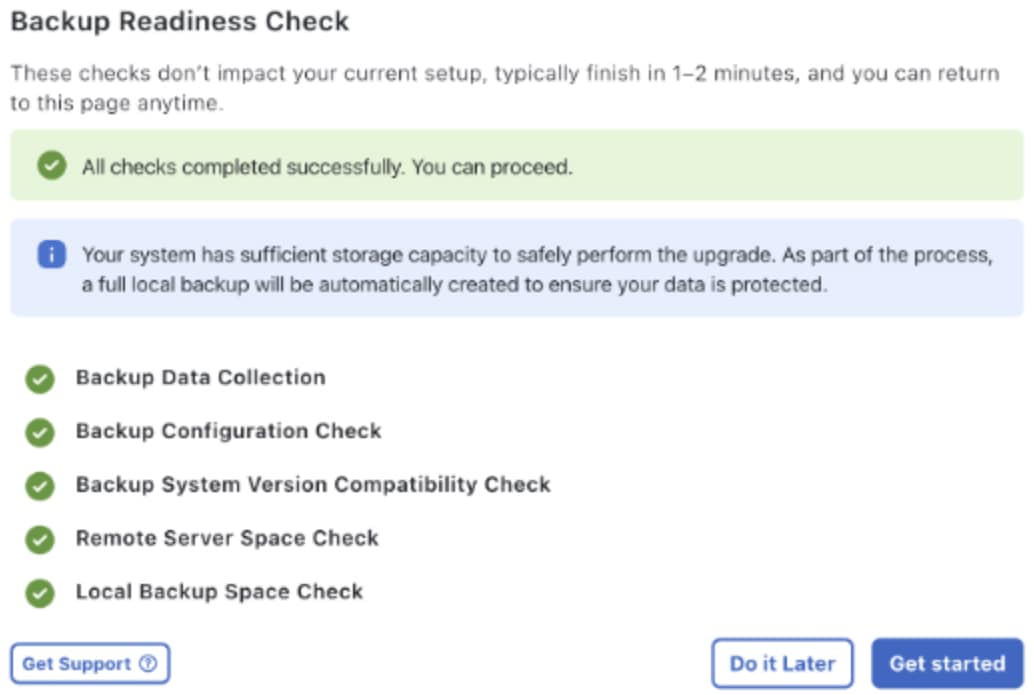Click the "All checks completed successfully" message

[327, 167]
